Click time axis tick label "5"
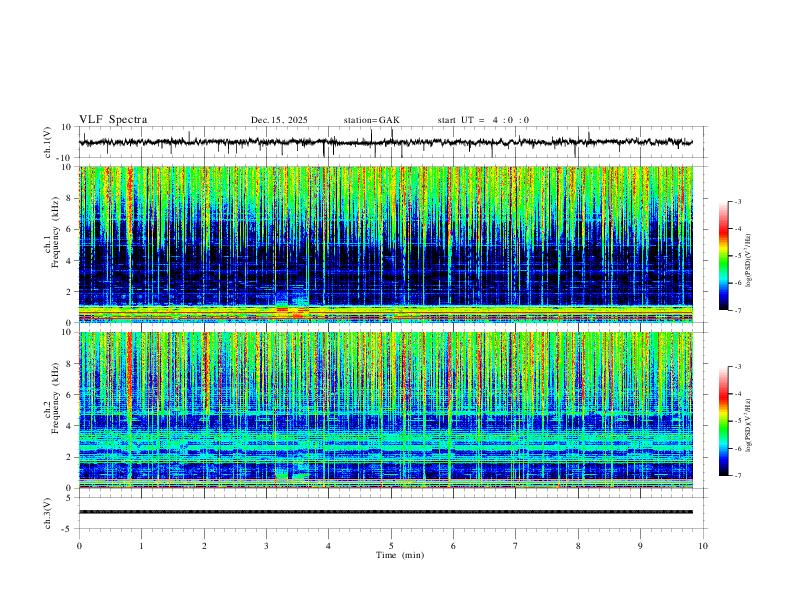The image size is (792, 612). pos(391,546)
